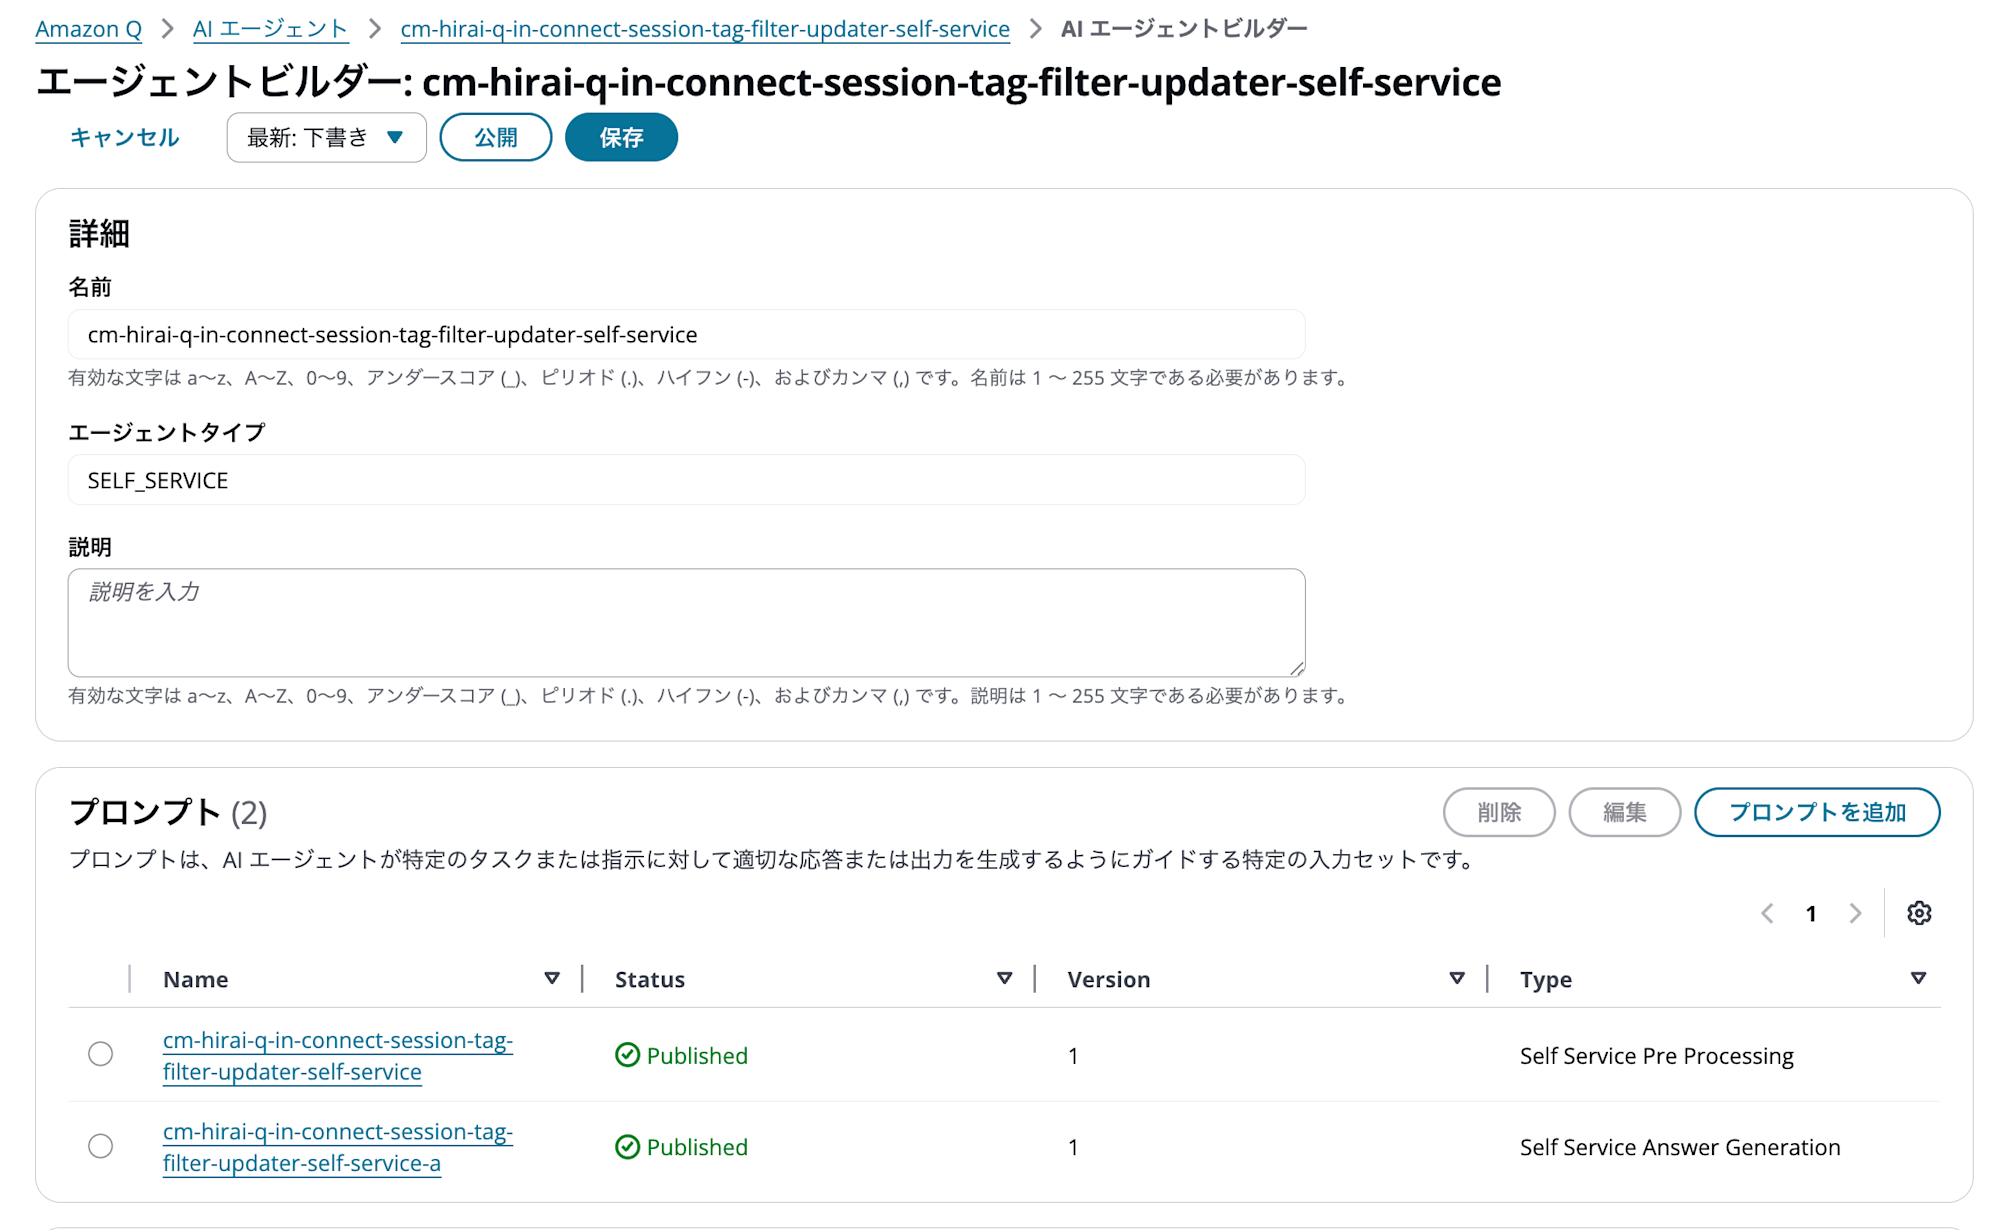The height and width of the screenshot is (1230, 2000).
Task: Go to previous prompts page arrow
Action: pyautogui.click(x=1767, y=913)
